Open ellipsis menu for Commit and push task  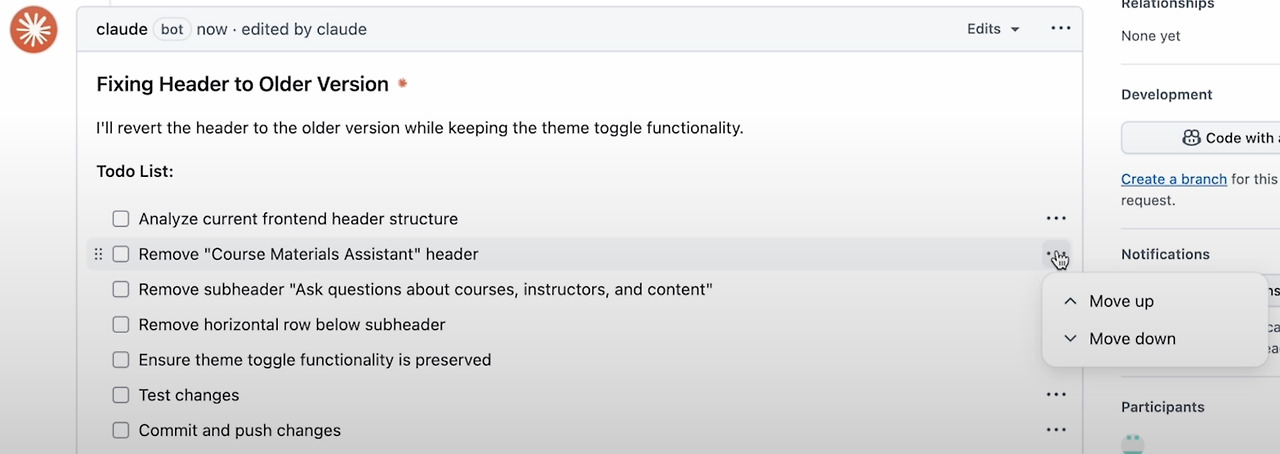[1056, 430]
